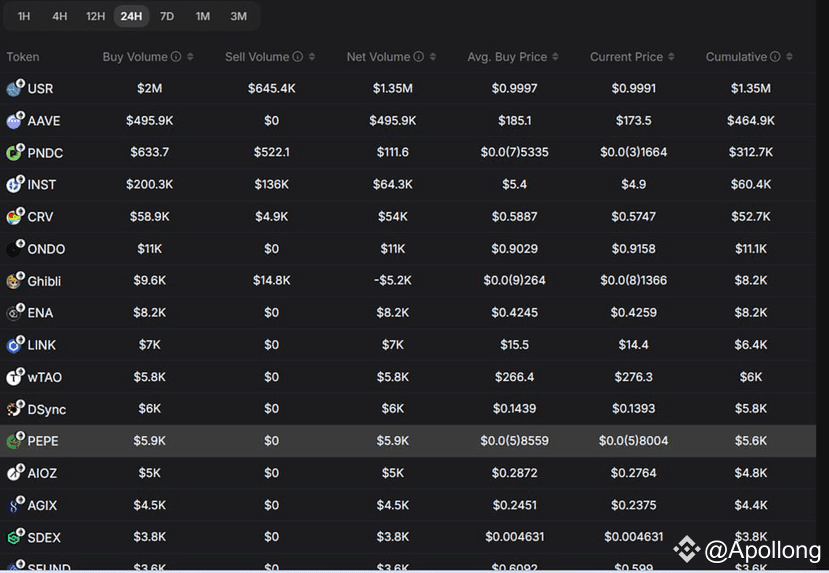Open the AAVE token name
This screenshot has height=573, width=829.
tap(44, 121)
